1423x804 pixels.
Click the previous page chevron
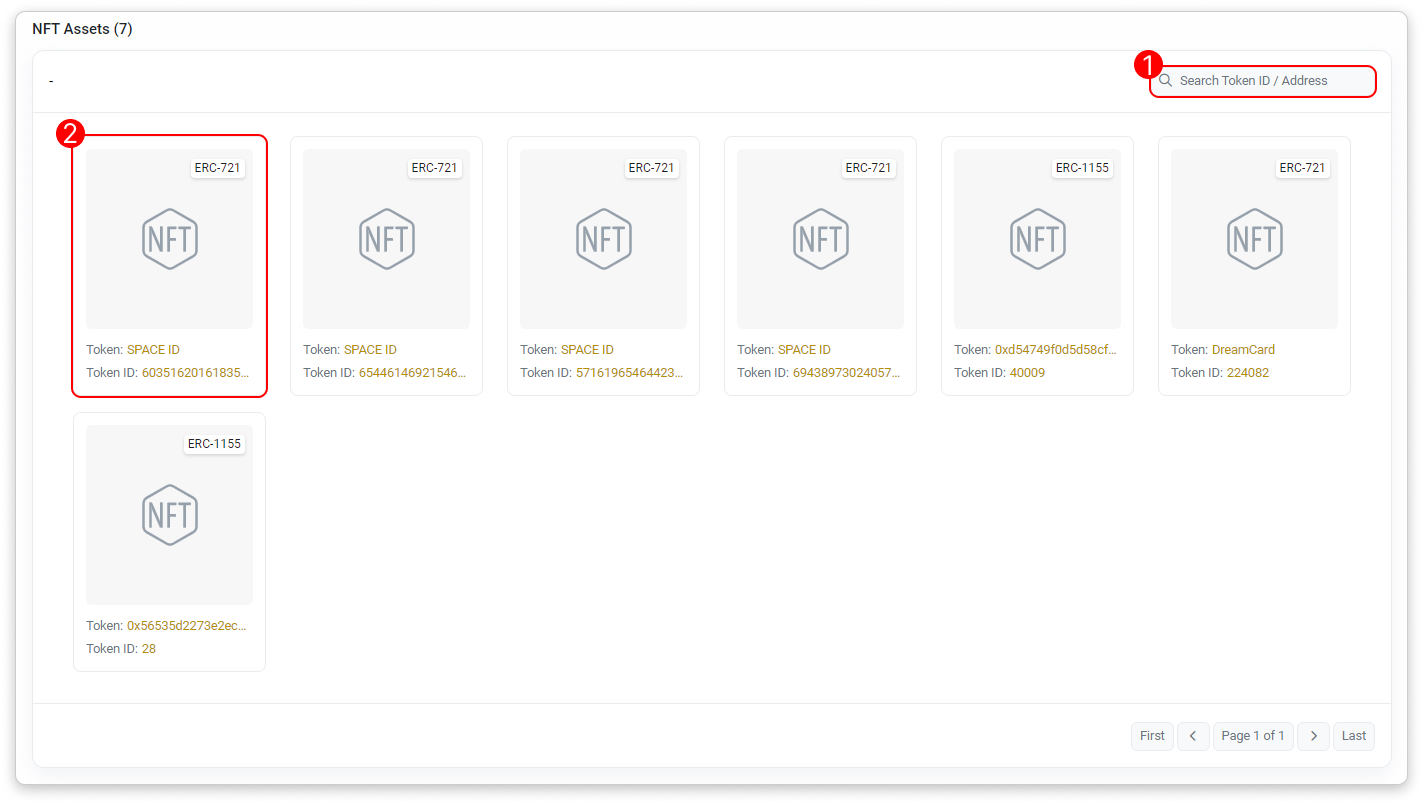pos(1193,736)
